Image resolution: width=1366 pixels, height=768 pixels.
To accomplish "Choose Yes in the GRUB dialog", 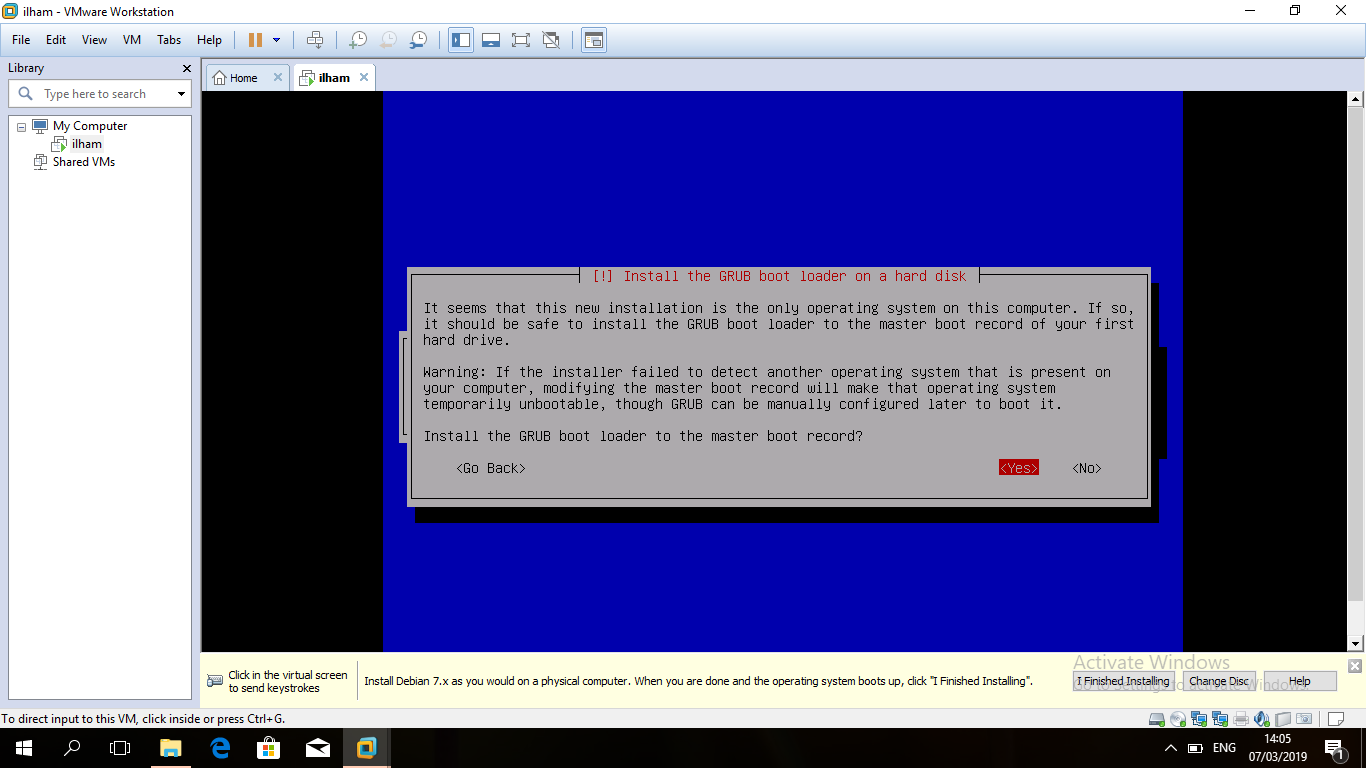I will 1018,468.
